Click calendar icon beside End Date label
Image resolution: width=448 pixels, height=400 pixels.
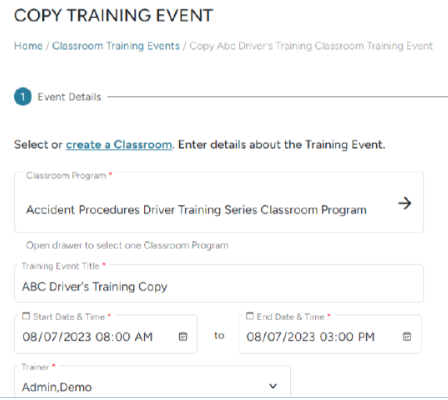250,316
